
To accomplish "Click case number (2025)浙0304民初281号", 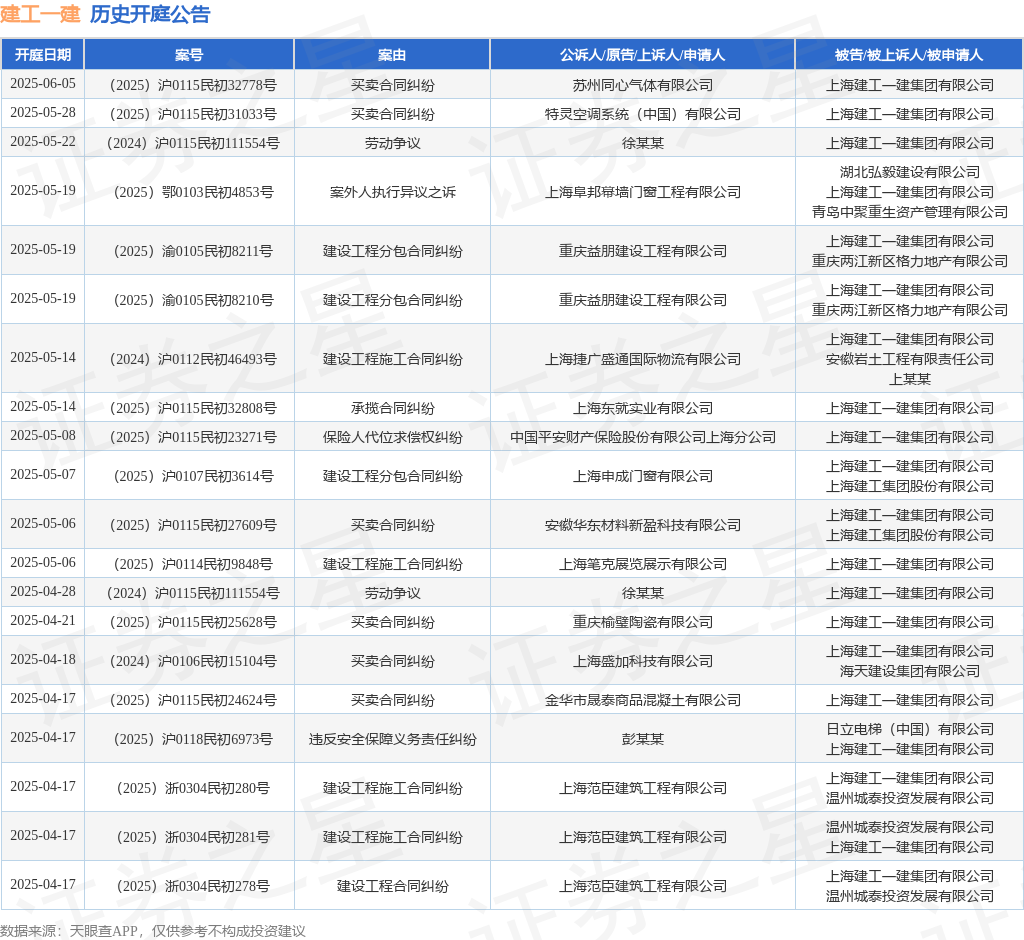I will (x=193, y=837).
